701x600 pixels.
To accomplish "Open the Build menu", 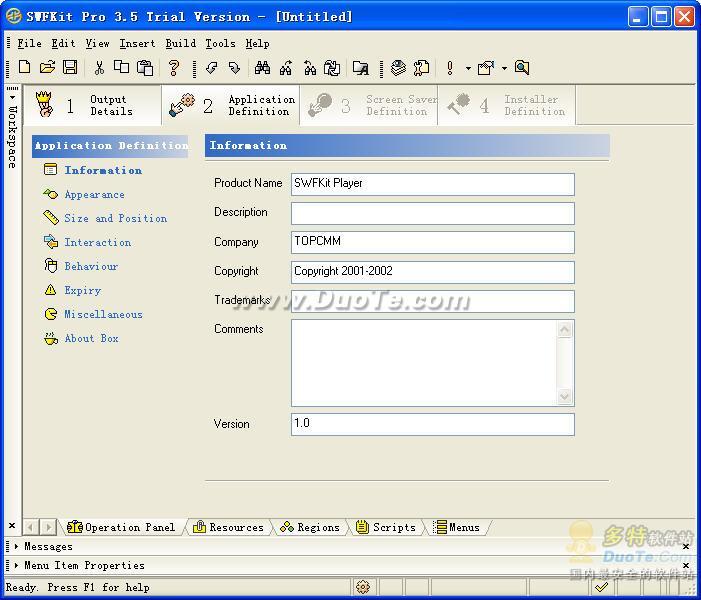I will point(181,43).
